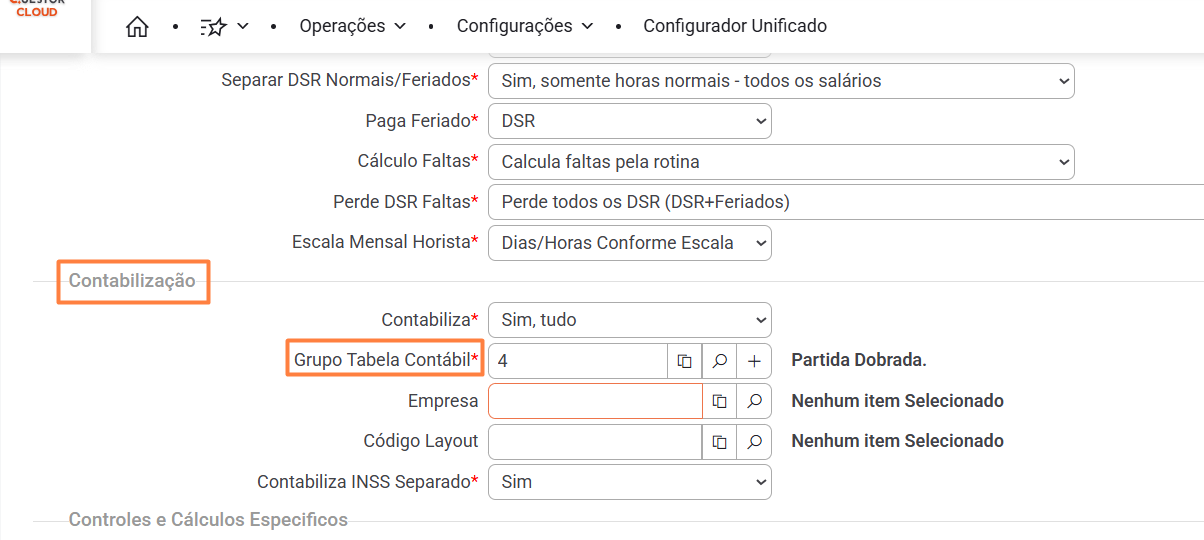This screenshot has height=540, width=1204.
Task: Open the favorites star menu
Action: 224,27
